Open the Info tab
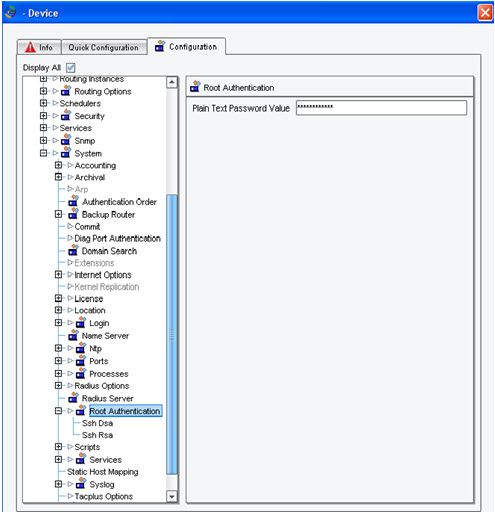Image resolution: width=495 pixels, height=514 pixels. [x=39, y=47]
